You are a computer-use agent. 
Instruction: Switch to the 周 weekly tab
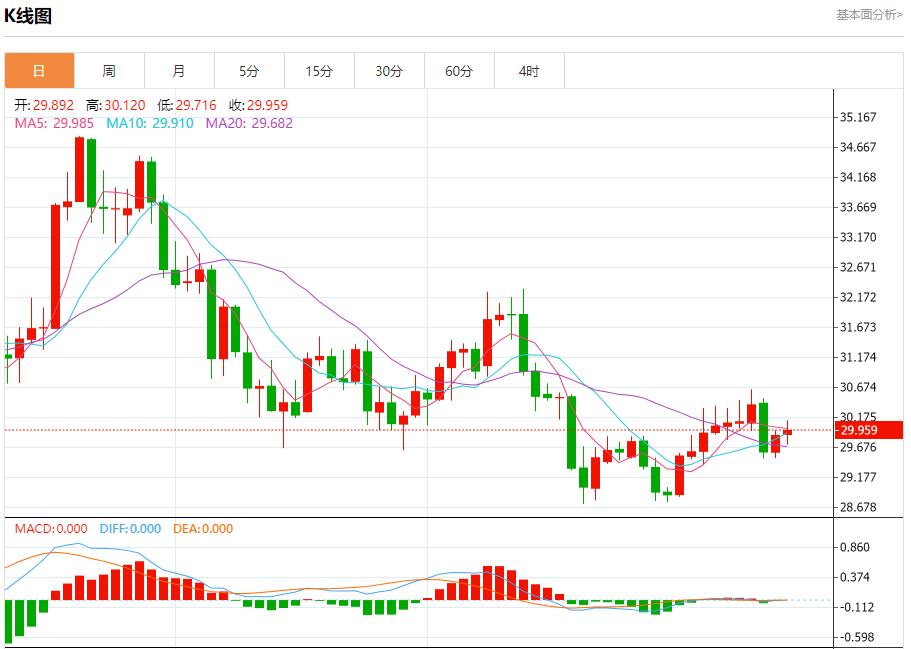coord(109,71)
